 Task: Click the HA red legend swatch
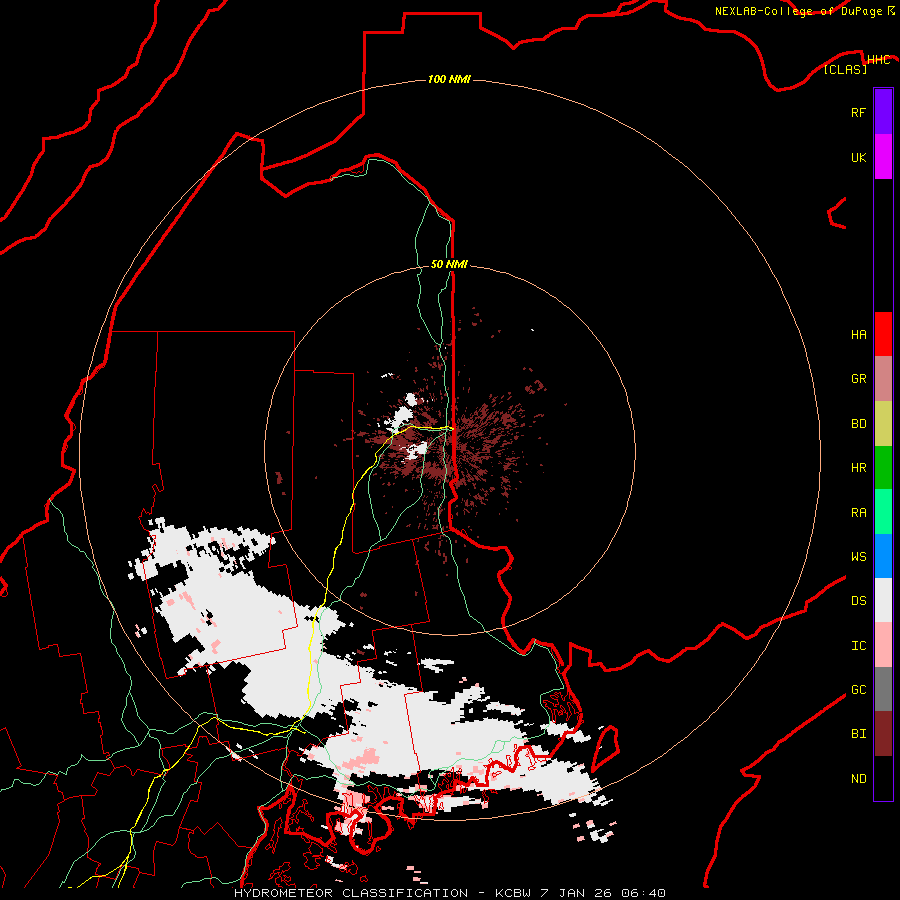pos(883,334)
